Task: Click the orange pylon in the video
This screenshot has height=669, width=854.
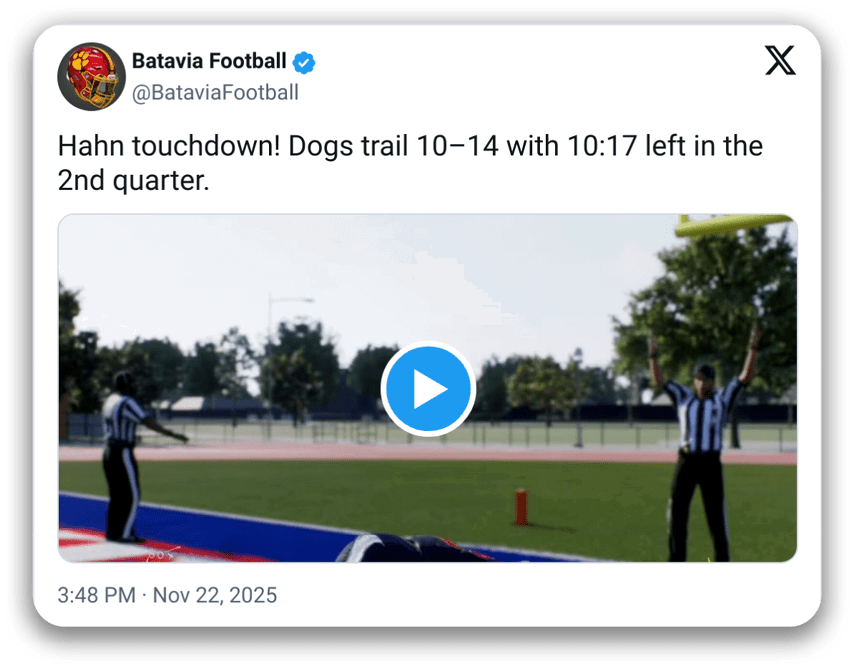Action: pyautogui.click(x=521, y=506)
